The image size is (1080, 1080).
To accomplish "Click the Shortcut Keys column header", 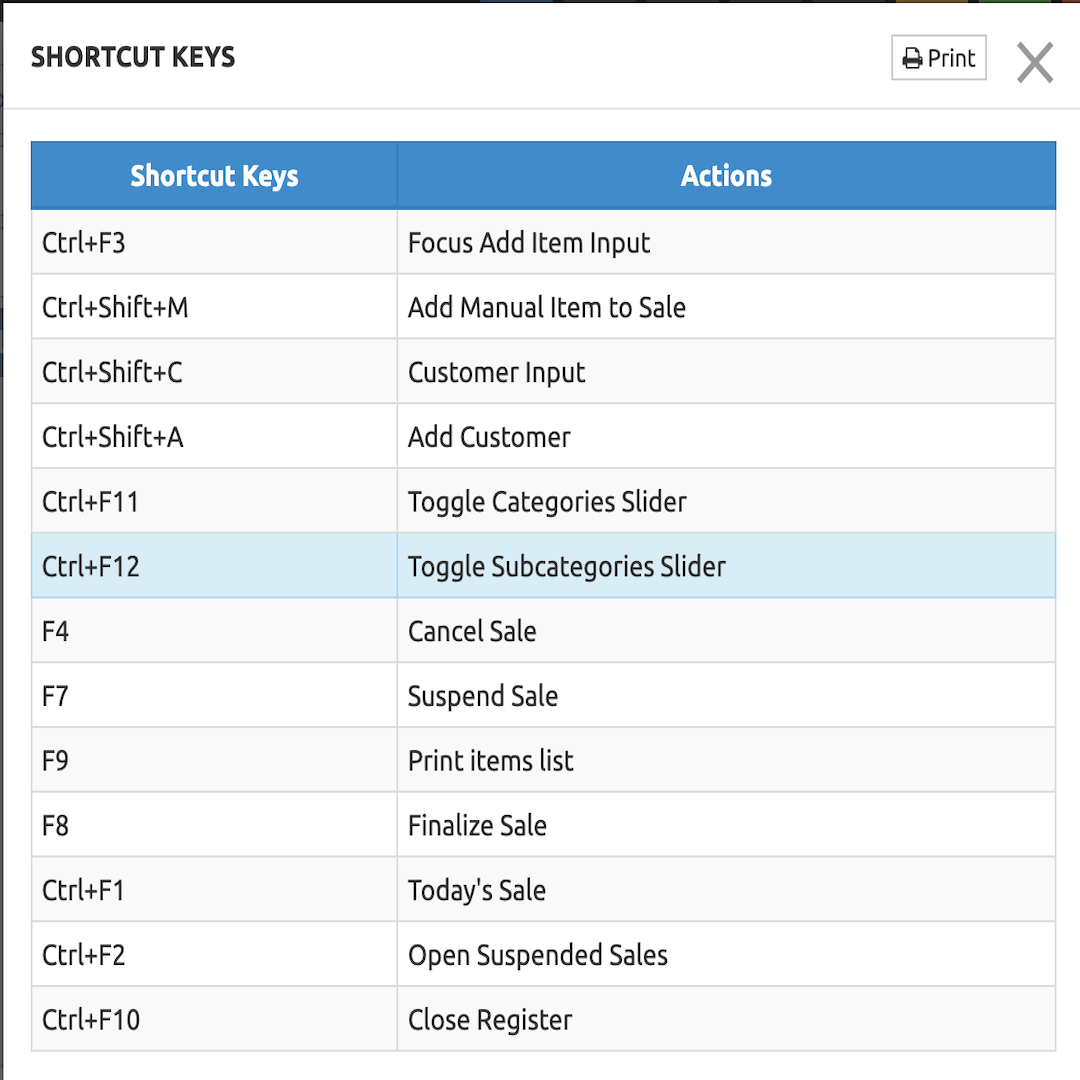I will (x=214, y=176).
